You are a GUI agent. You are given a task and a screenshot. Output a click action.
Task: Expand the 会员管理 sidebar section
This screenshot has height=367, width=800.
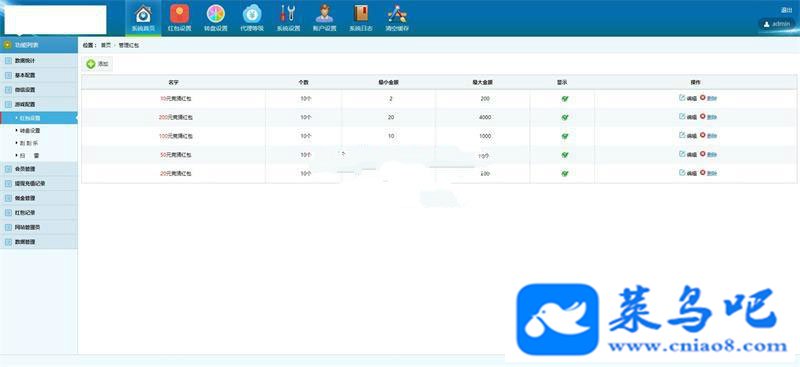pyautogui.click(x=39, y=168)
